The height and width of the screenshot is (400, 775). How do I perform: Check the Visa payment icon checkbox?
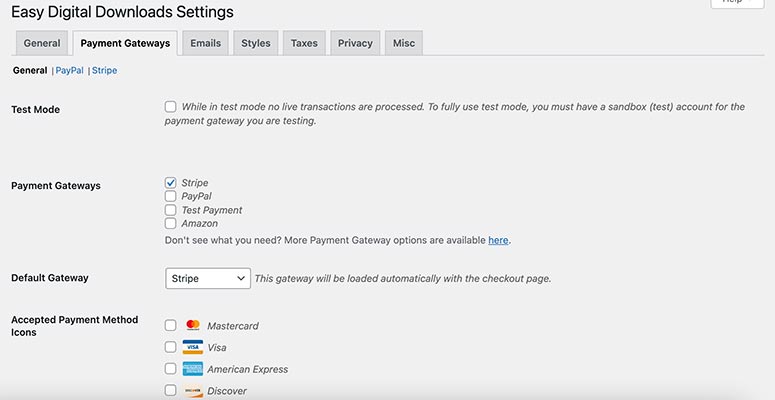(171, 347)
